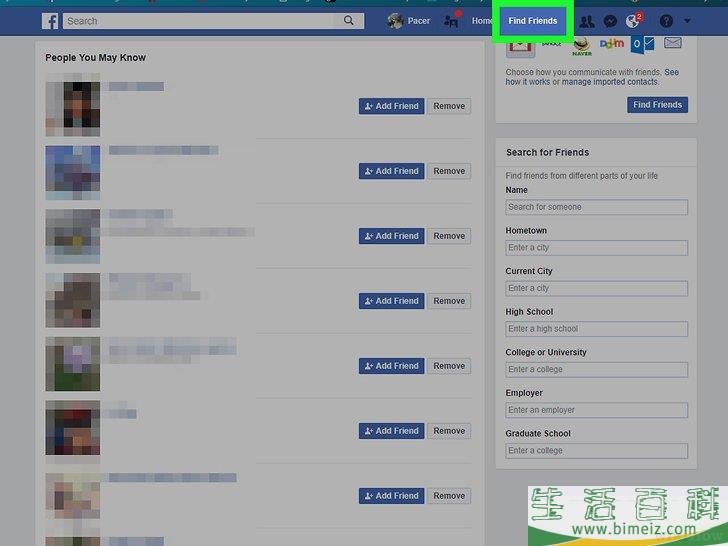Viewport: 728px width, 546px height.
Task: Choose the Outlook contact import icon
Action: coord(642,45)
